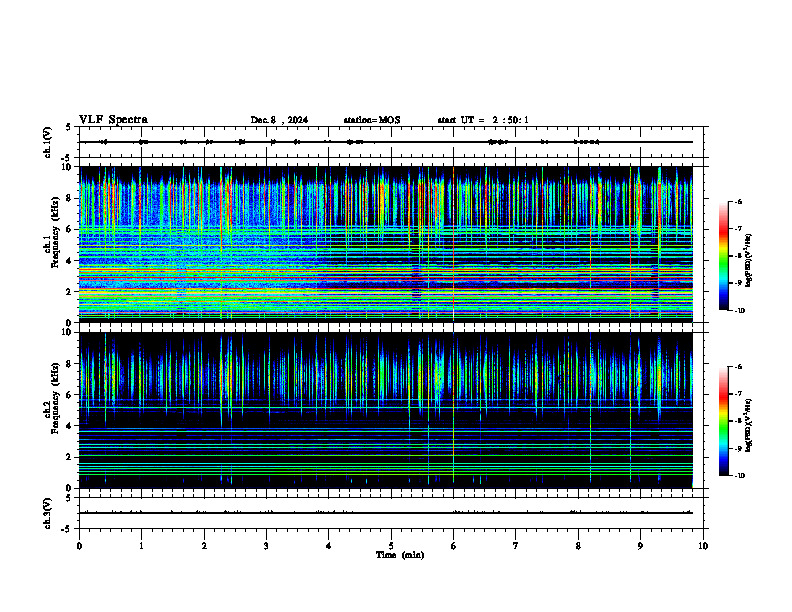792x612 pixels.
Task: Click the 5 tick on the ch.1(V) axis
Action: click(x=69, y=128)
